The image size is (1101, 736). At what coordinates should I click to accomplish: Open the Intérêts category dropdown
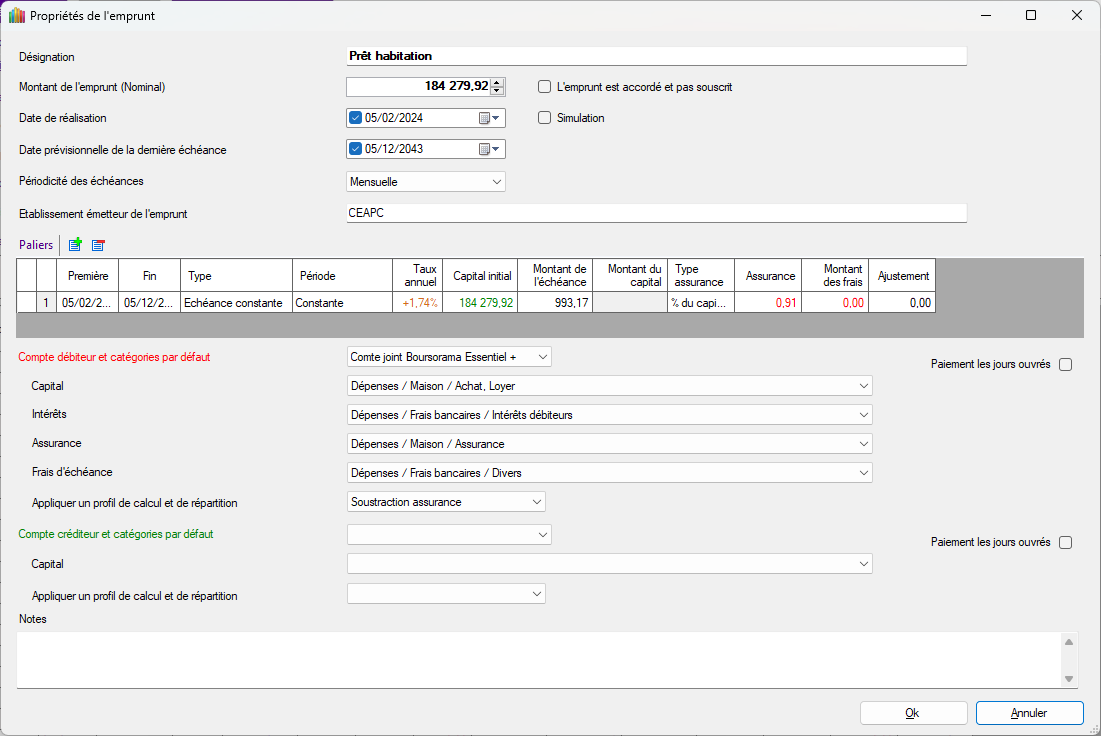pyautogui.click(x=863, y=415)
